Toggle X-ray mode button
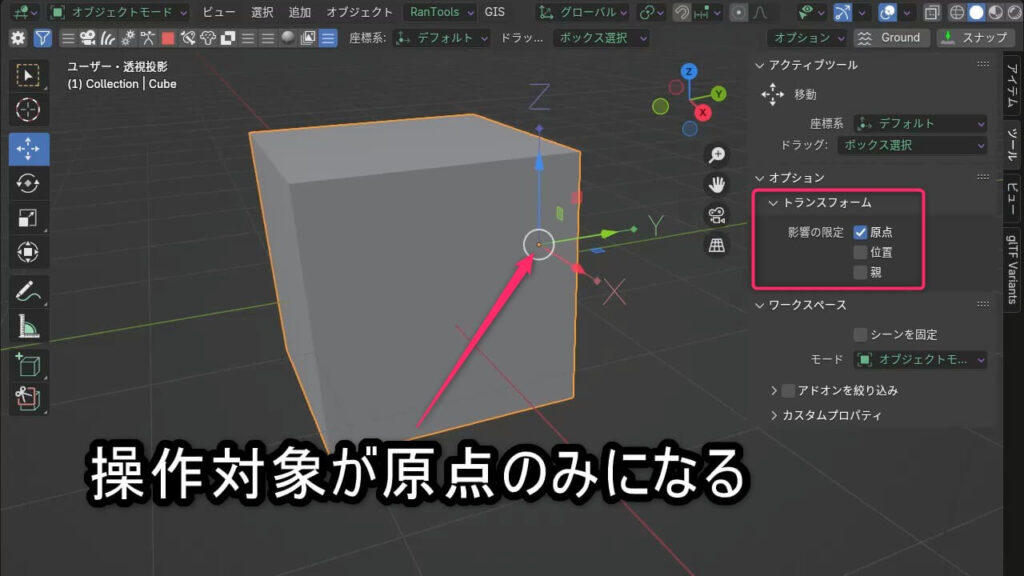 point(932,12)
